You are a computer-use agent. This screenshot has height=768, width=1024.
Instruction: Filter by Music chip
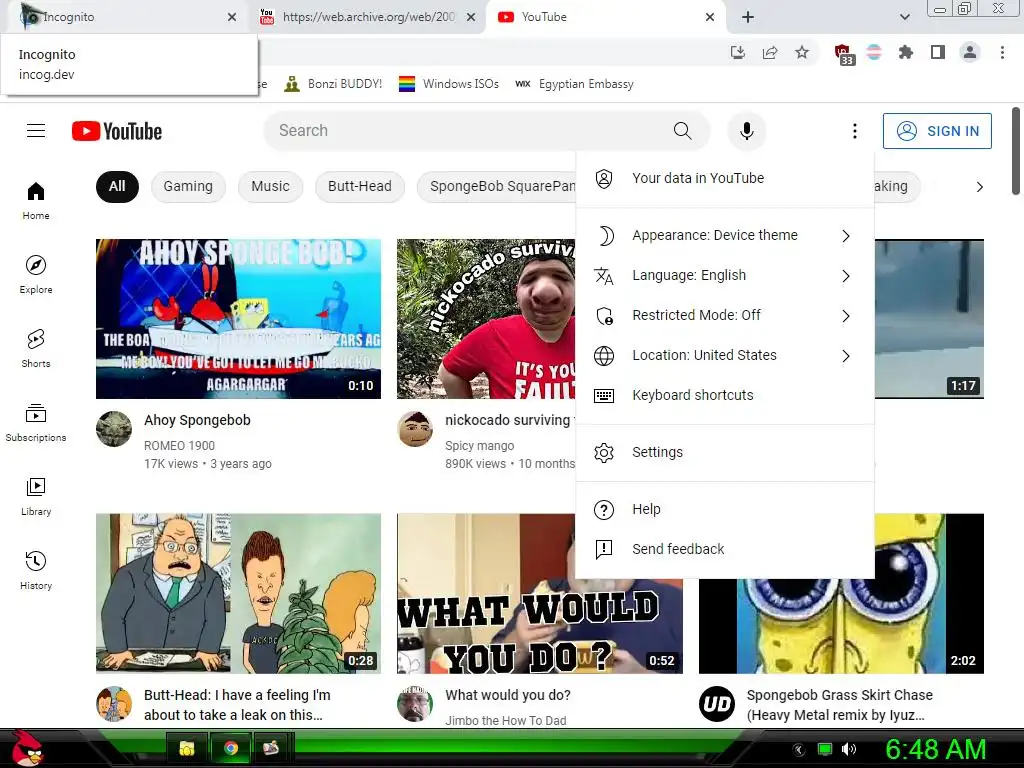[270, 186]
